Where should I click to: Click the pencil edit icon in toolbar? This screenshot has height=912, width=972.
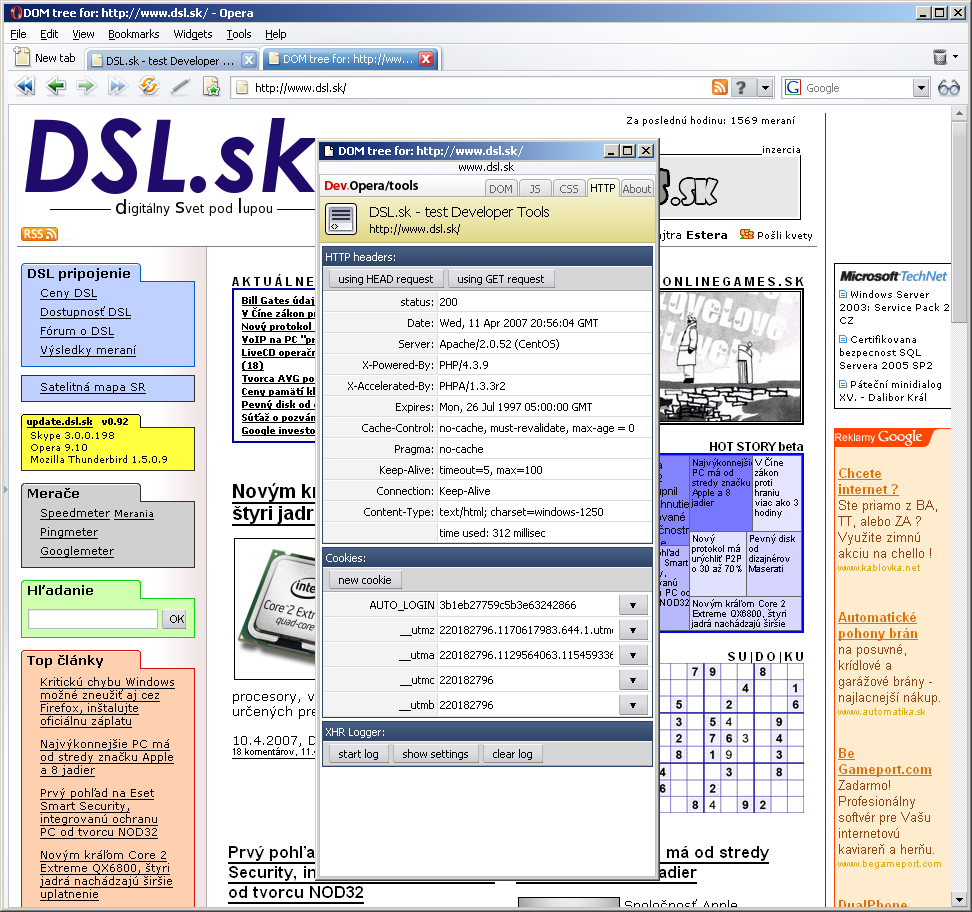tap(180, 87)
